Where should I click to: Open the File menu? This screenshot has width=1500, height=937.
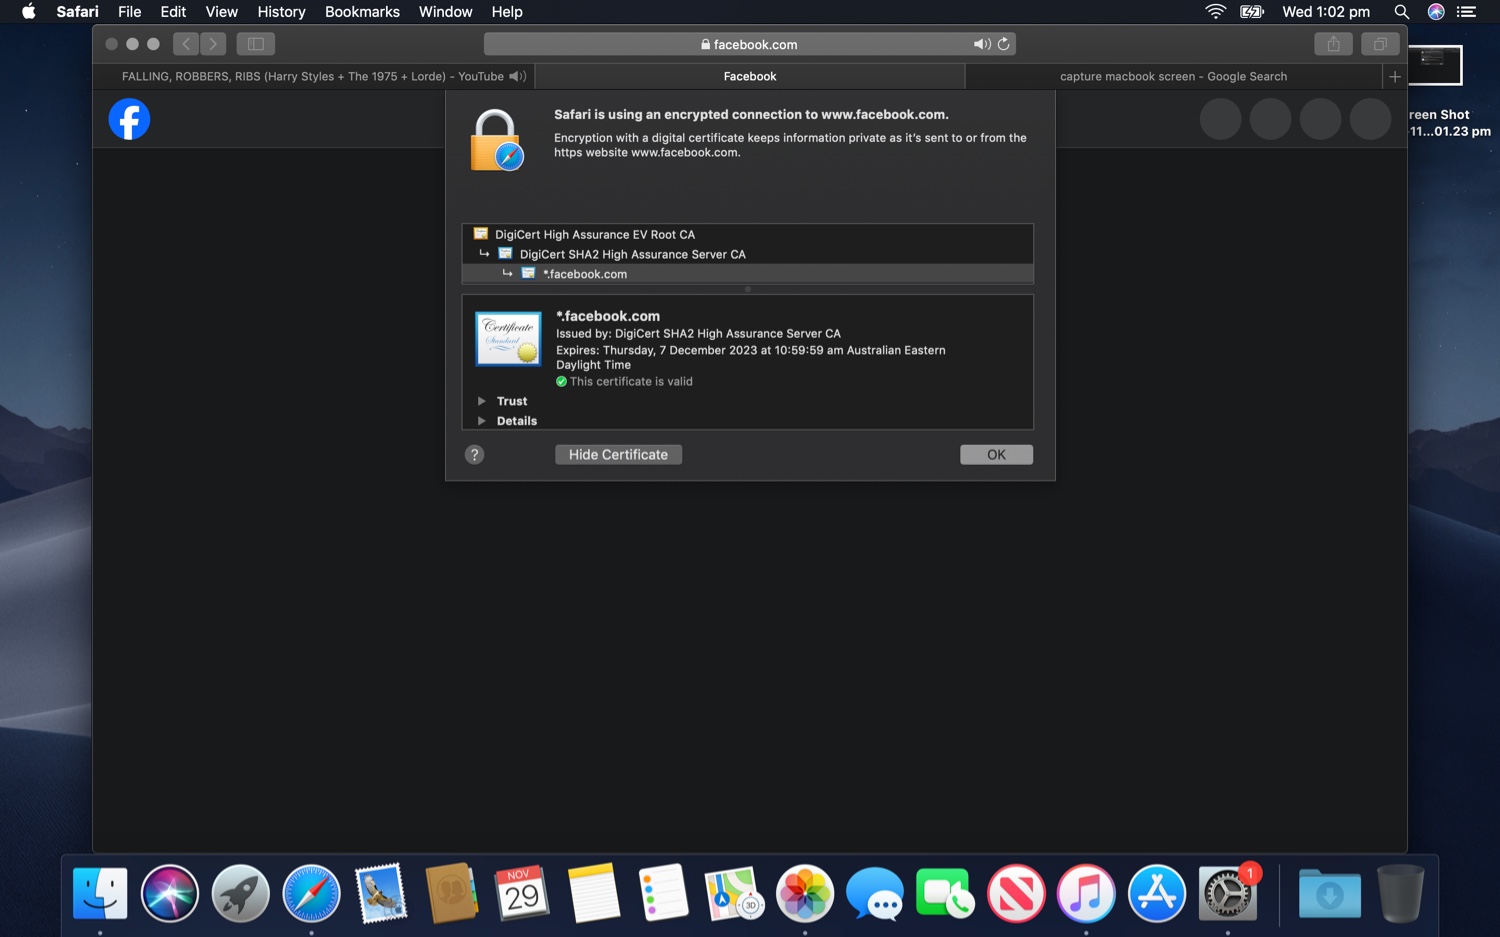pos(129,12)
